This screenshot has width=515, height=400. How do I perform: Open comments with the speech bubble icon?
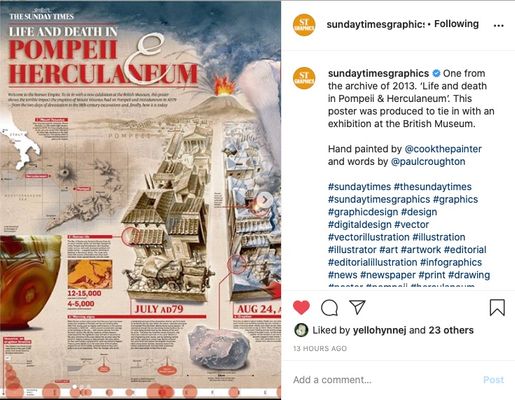tap(329, 307)
